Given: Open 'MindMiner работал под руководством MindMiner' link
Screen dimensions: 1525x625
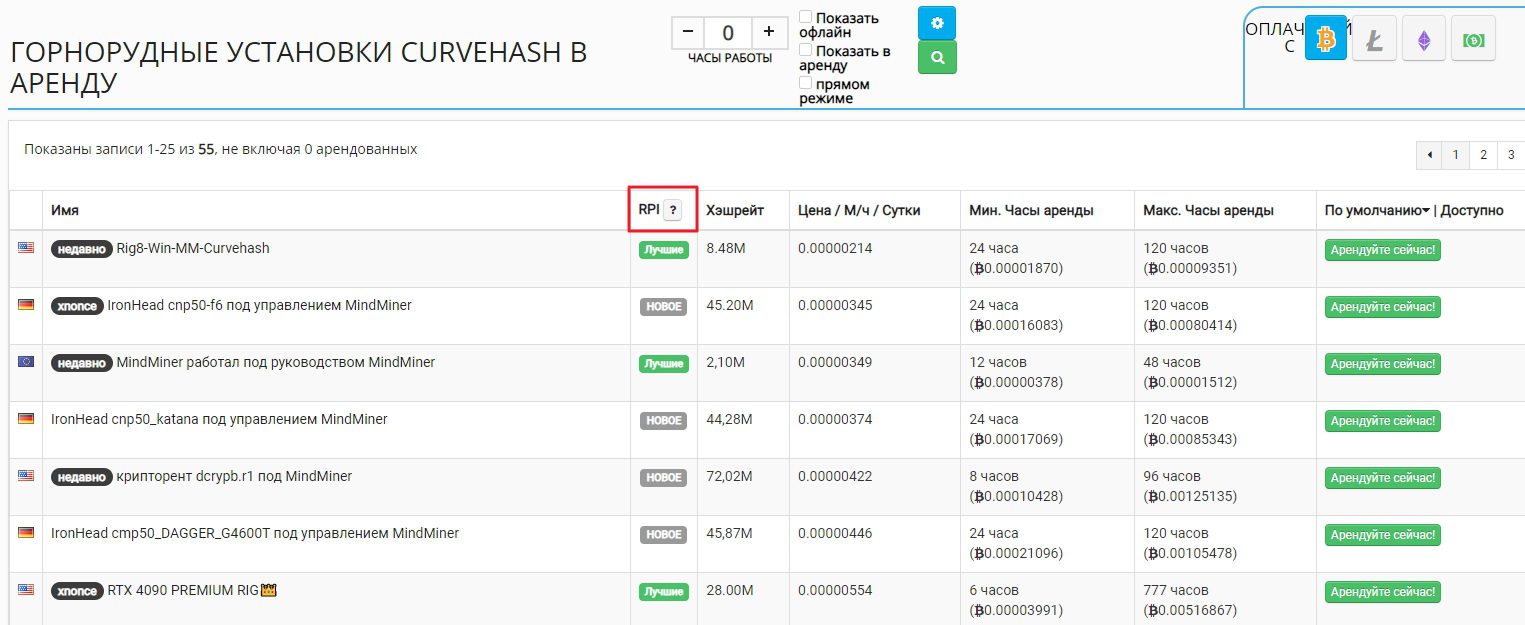Looking at the screenshot, I should pos(276,362).
